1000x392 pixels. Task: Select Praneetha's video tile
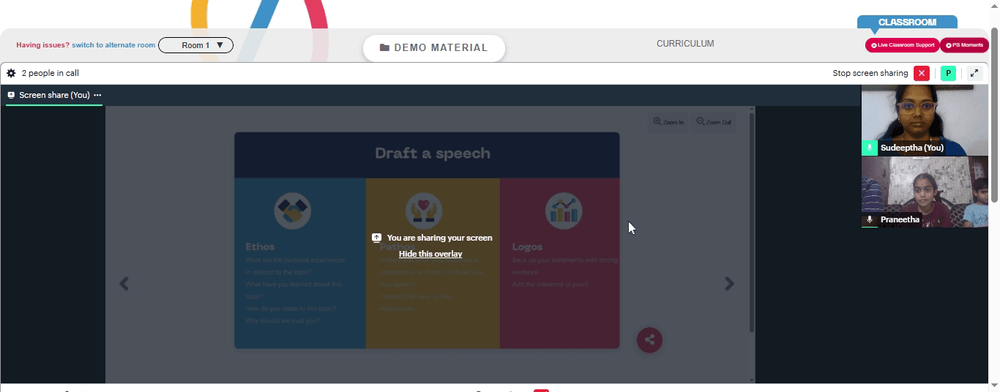point(924,192)
